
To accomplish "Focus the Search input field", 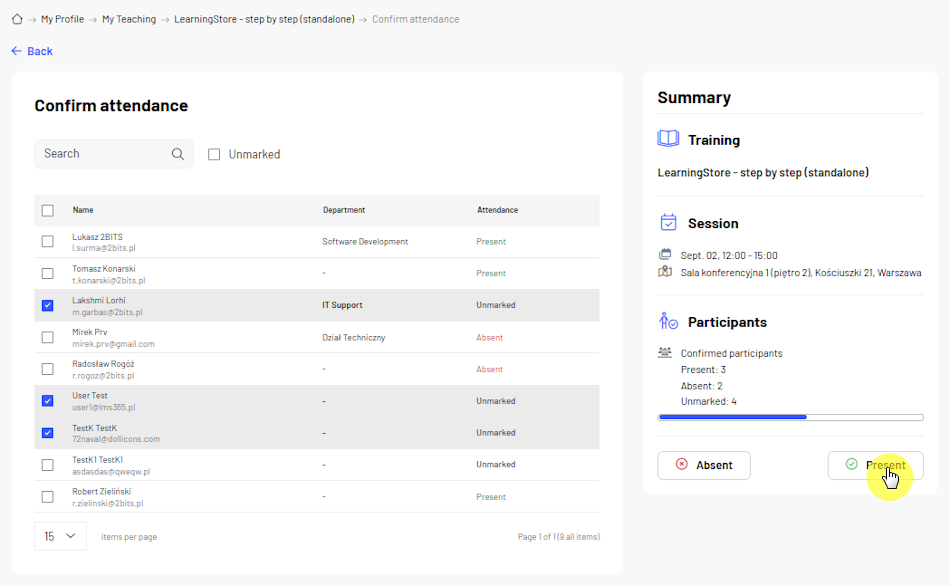I will [114, 154].
